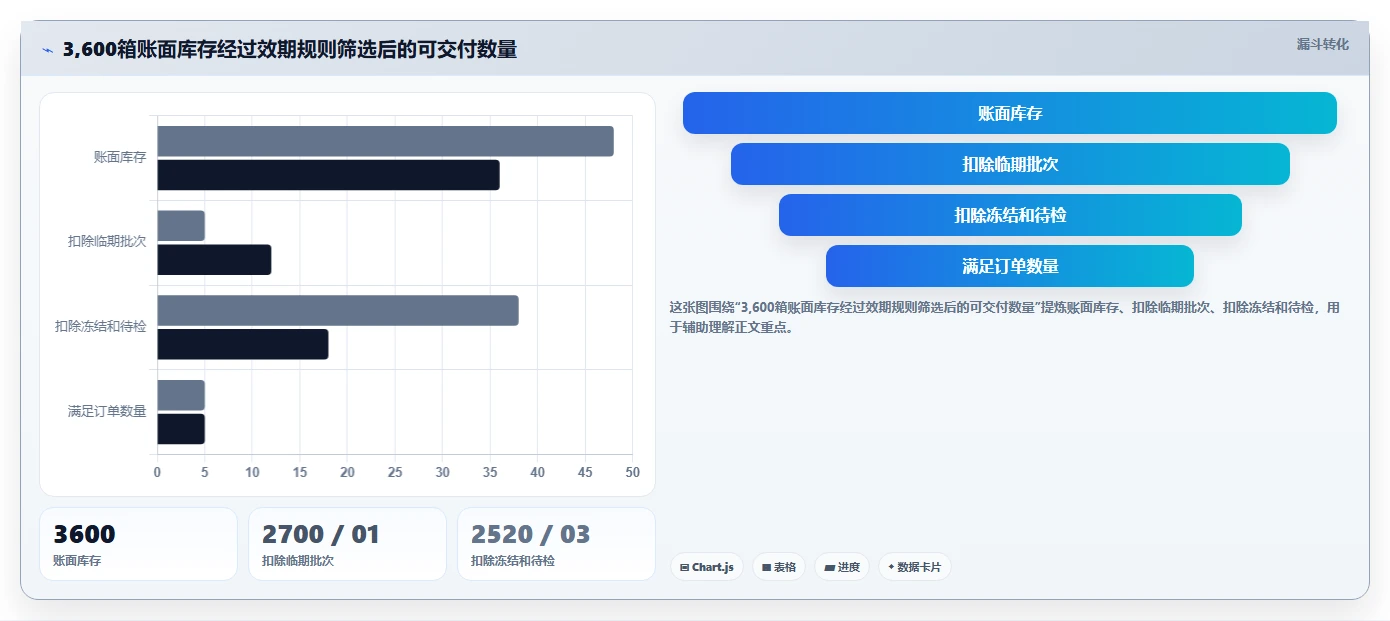Image resolution: width=1390 pixels, height=621 pixels.
Task: Click the x-axis tick label 0
Action: pos(157,473)
